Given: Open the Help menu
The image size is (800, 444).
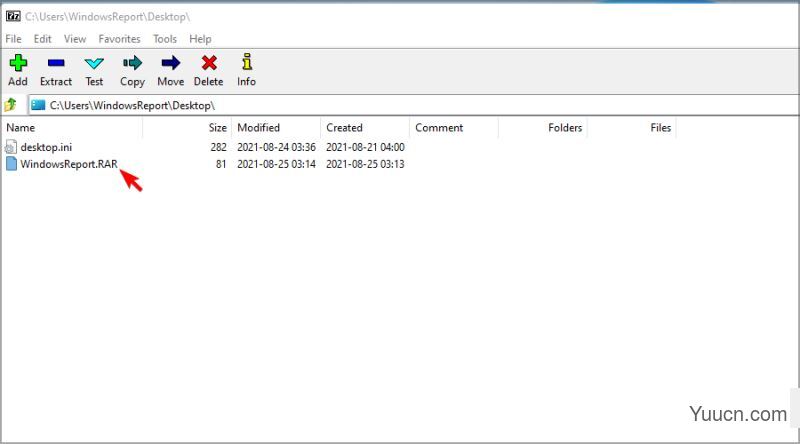Looking at the screenshot, I should 200,39.
